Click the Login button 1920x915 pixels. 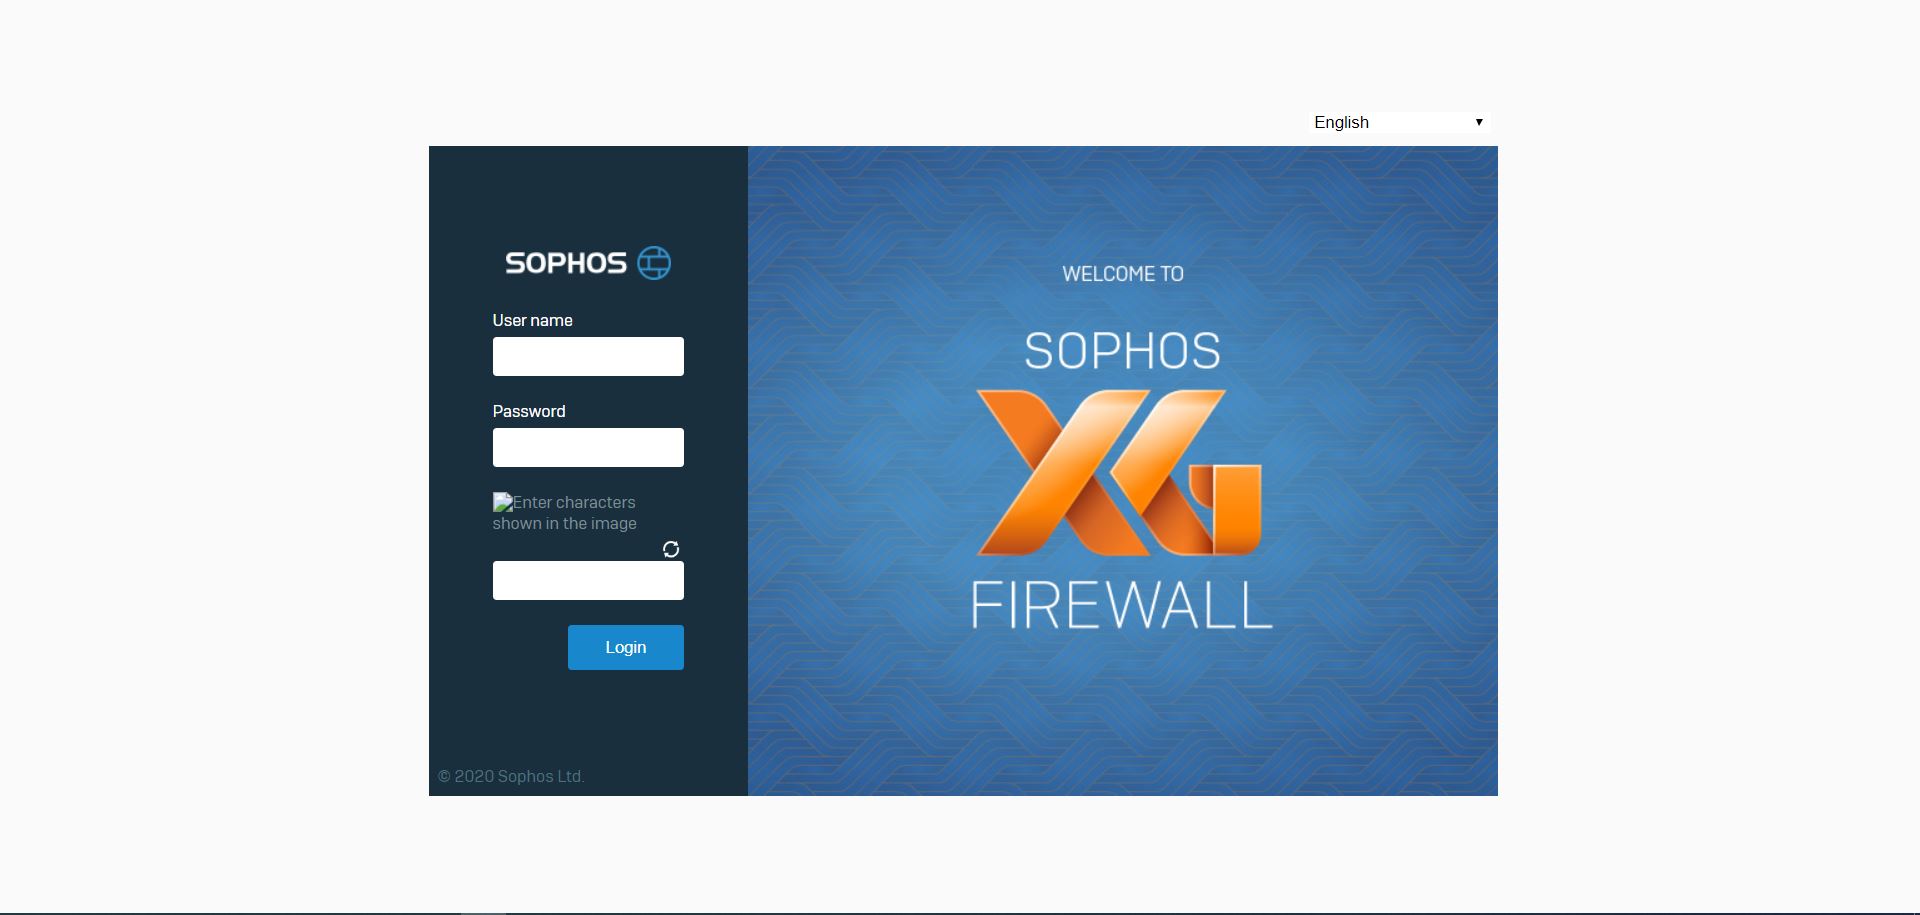pos(626,647)
